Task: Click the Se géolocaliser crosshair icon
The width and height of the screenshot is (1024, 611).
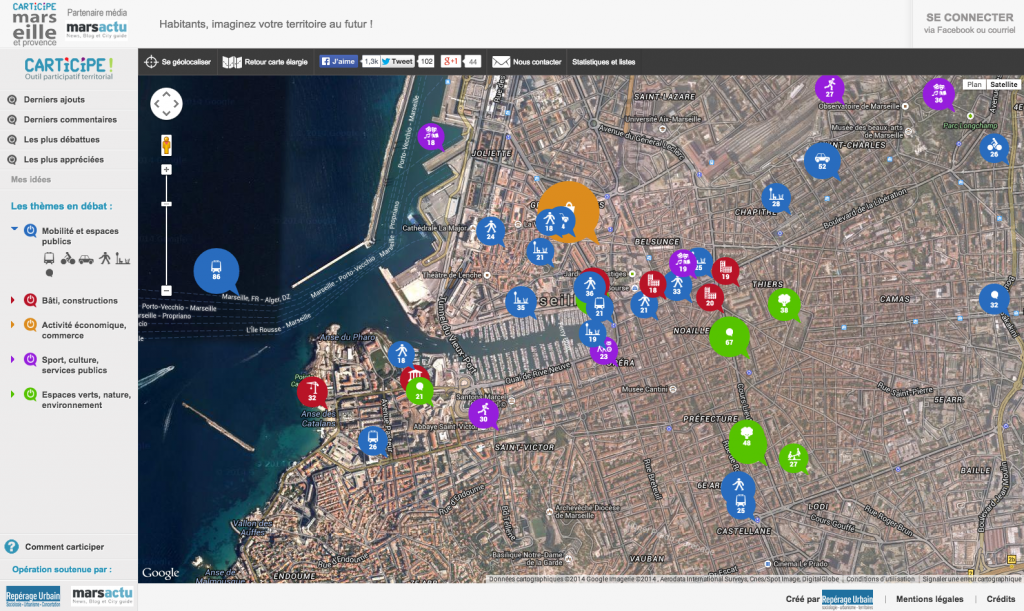Action: coord(151,62)
